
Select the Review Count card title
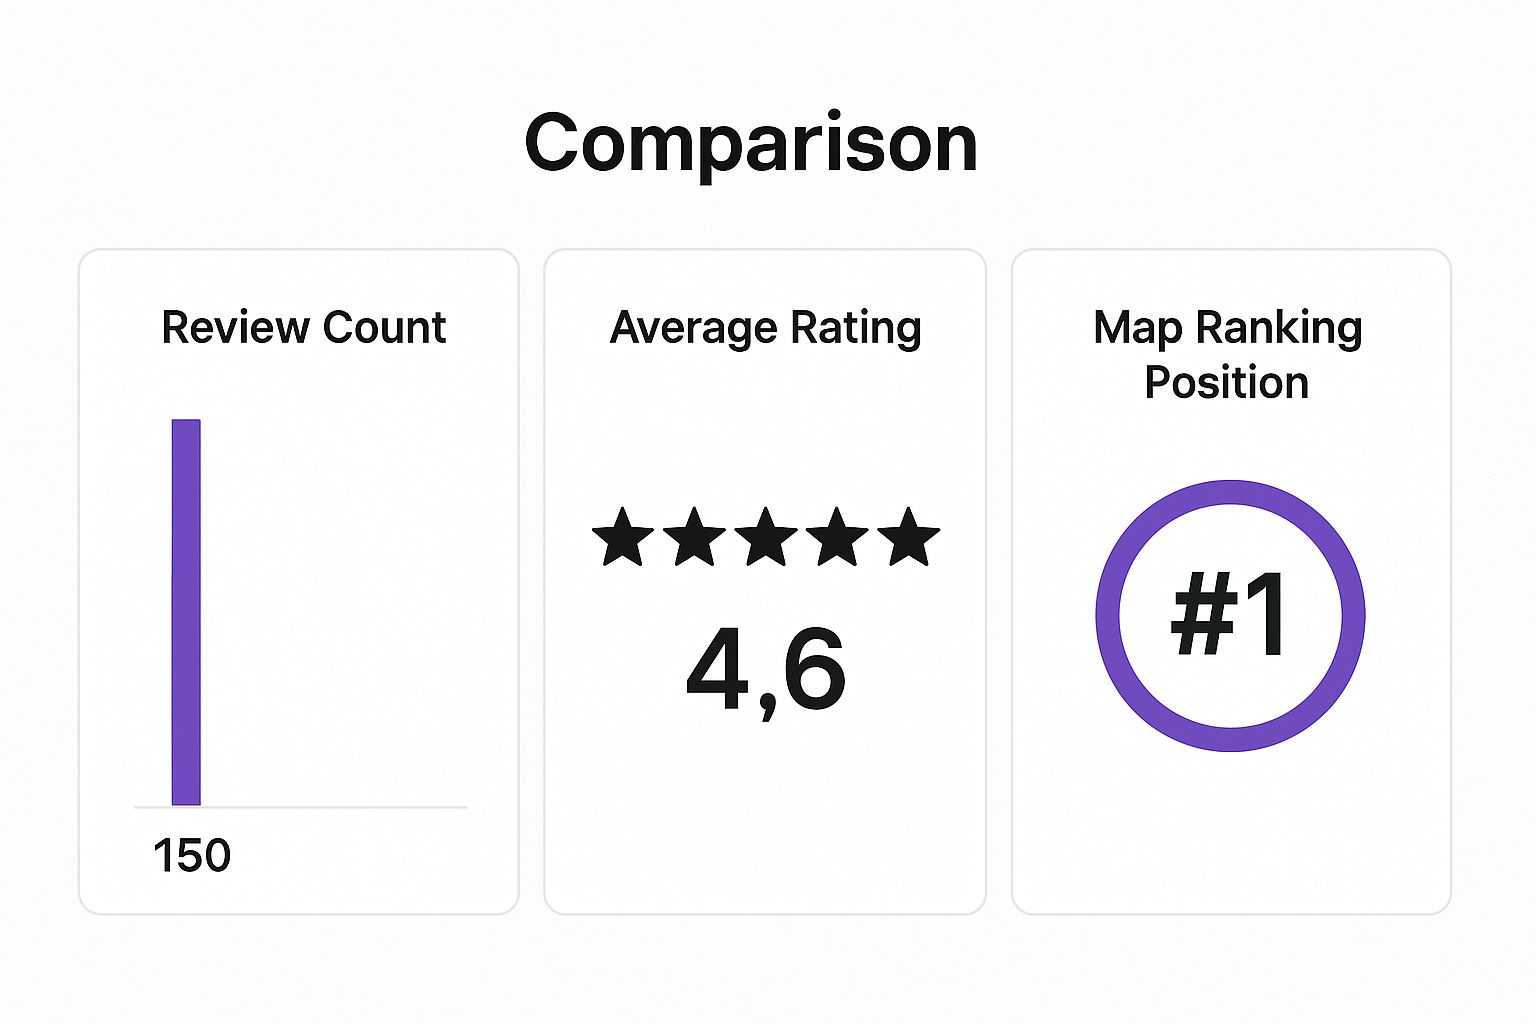point(304,328)
